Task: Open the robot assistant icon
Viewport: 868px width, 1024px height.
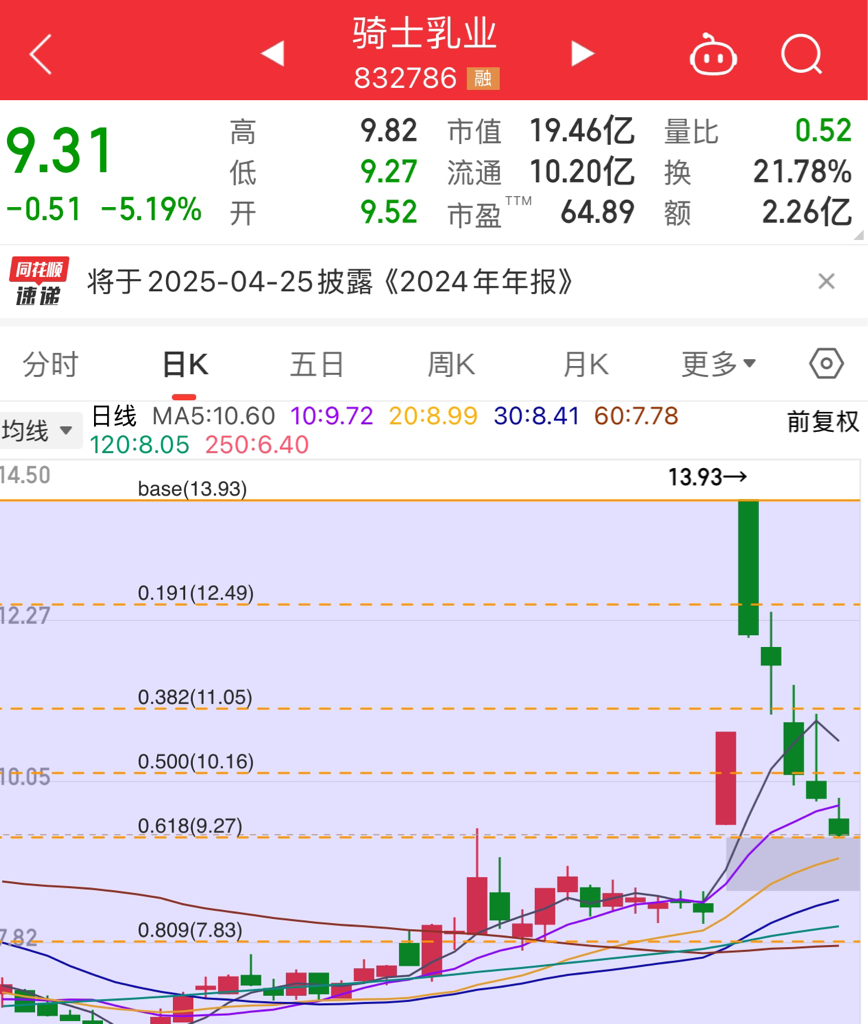Action: click(x=713, y=55)
